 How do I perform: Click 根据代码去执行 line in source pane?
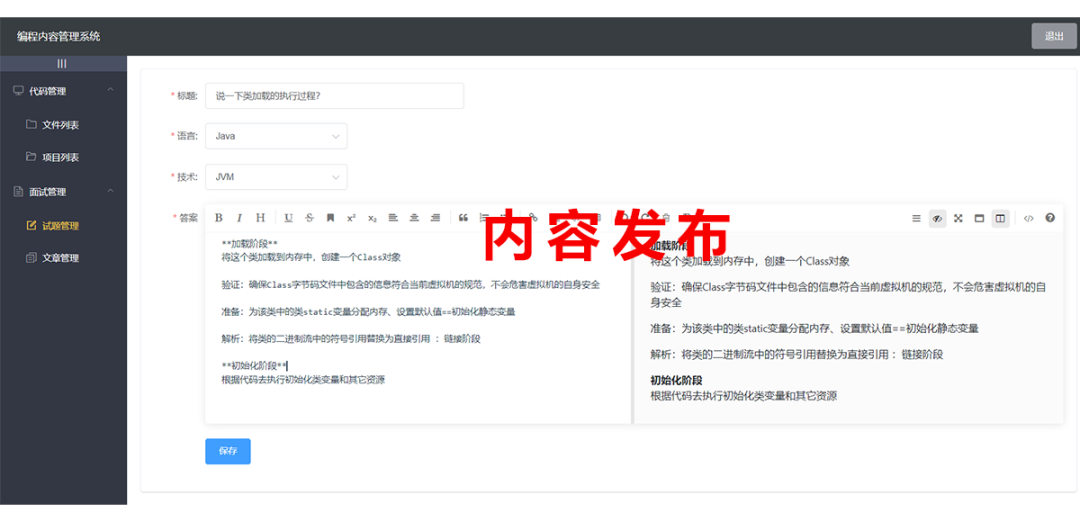click(x=303, y=379)
